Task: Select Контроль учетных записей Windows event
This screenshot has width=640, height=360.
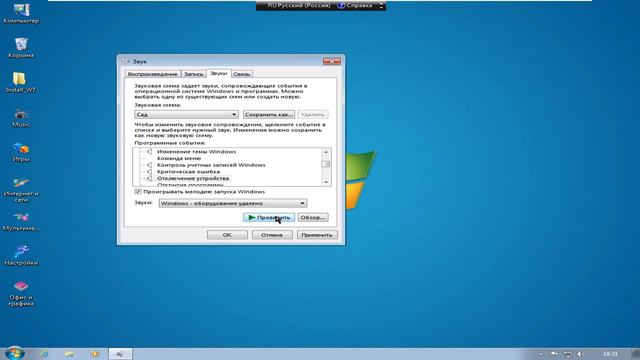Action: tap(211, 165)
